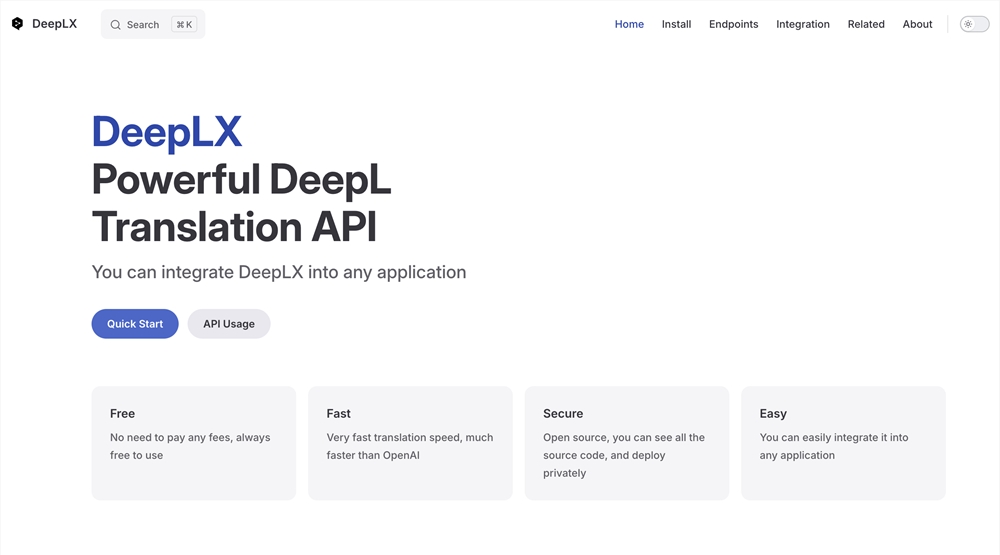Image resolution: width=1000 pixels, height=555 pixels.
Task: Toggle the dark mode appearance switch
Action: click(x=974, y=24)
